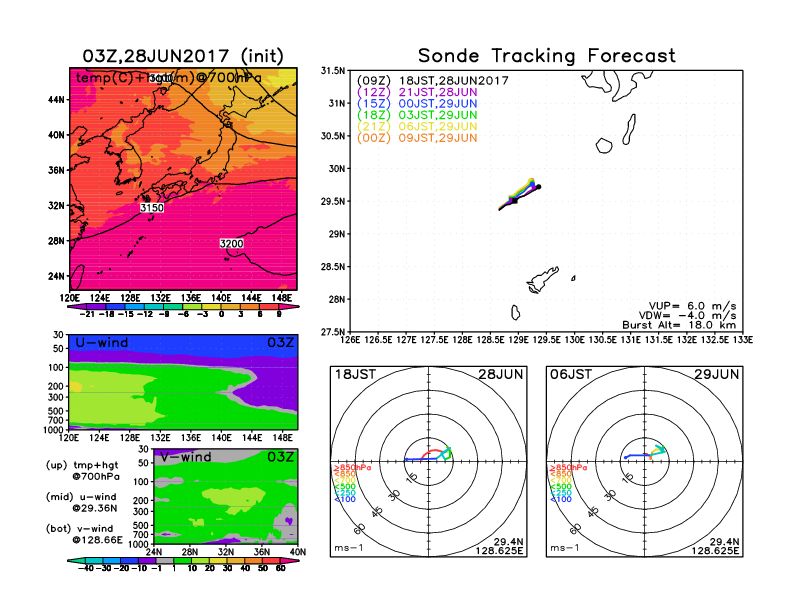Select the blue "(15Z) 00JST,29JUN" legend entry

[417, 104]
